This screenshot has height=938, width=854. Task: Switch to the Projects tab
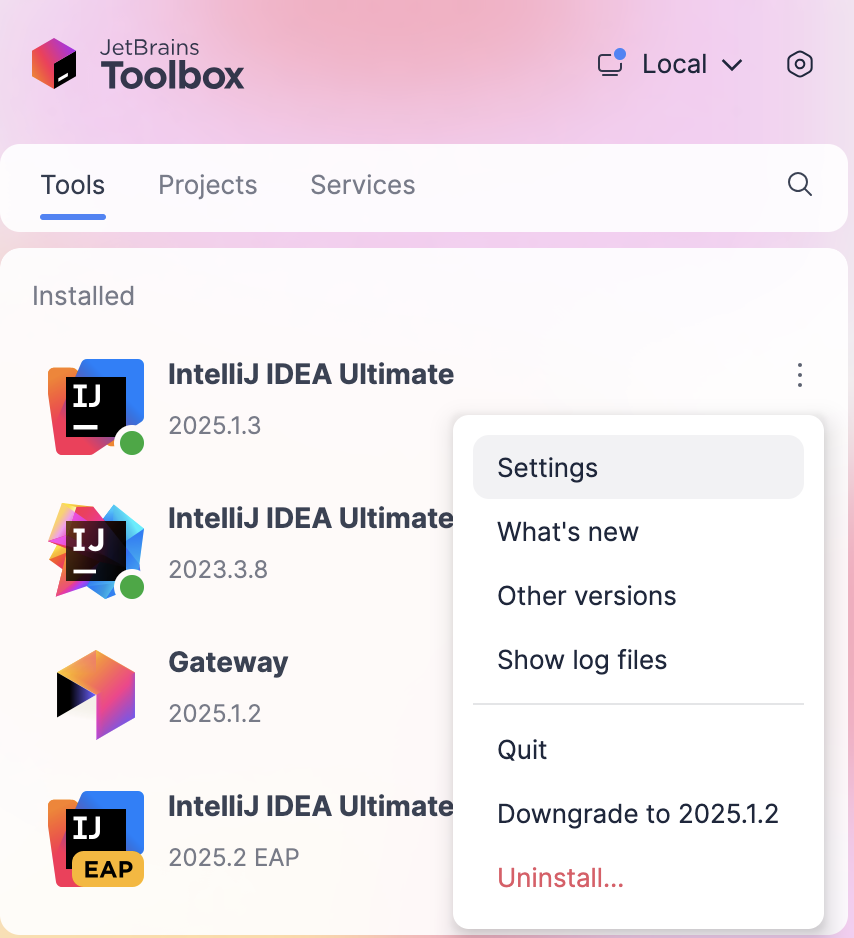pos(207,185)
